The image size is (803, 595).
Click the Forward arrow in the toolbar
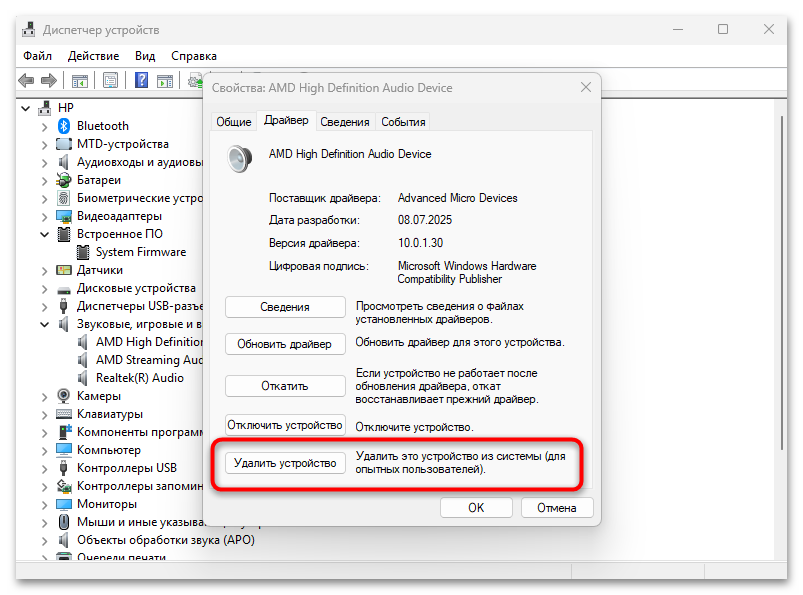pos(49,80)
